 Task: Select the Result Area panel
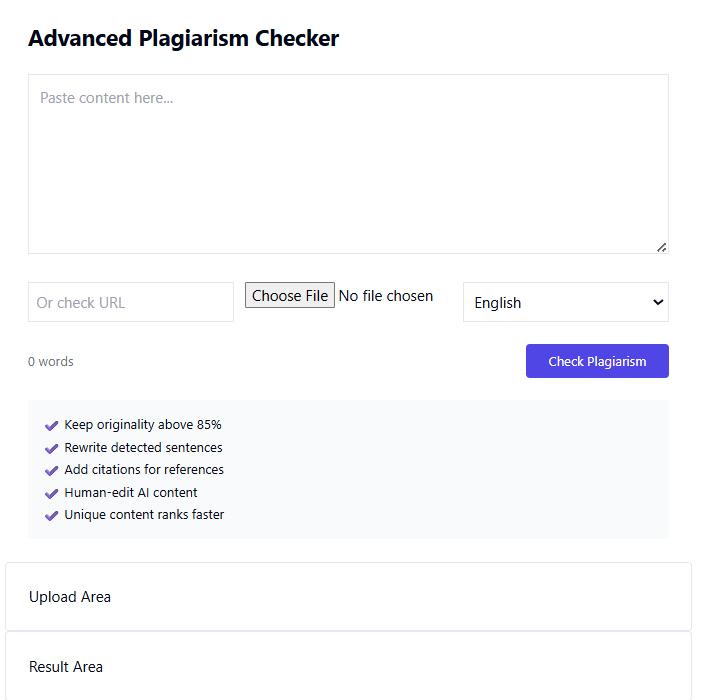click(x=348, y=666)
